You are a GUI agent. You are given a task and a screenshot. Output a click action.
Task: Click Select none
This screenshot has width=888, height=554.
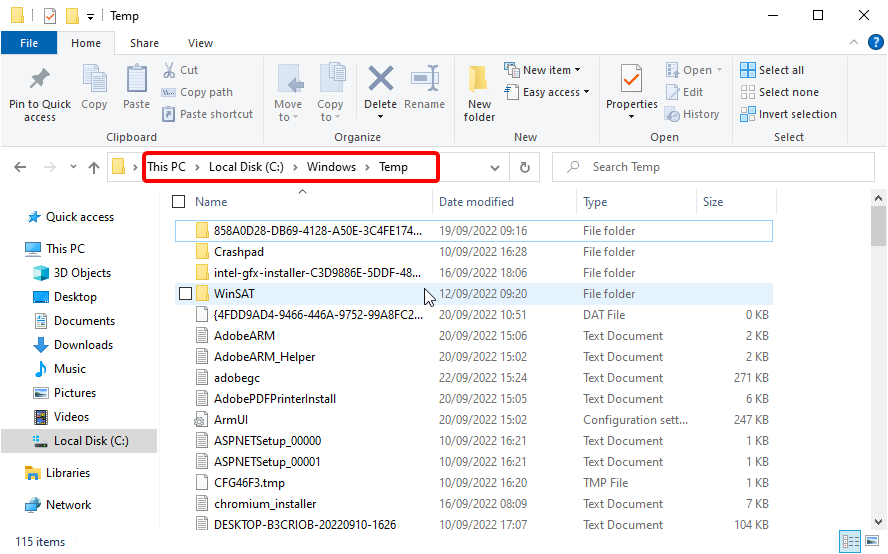[x=779, y=92]
